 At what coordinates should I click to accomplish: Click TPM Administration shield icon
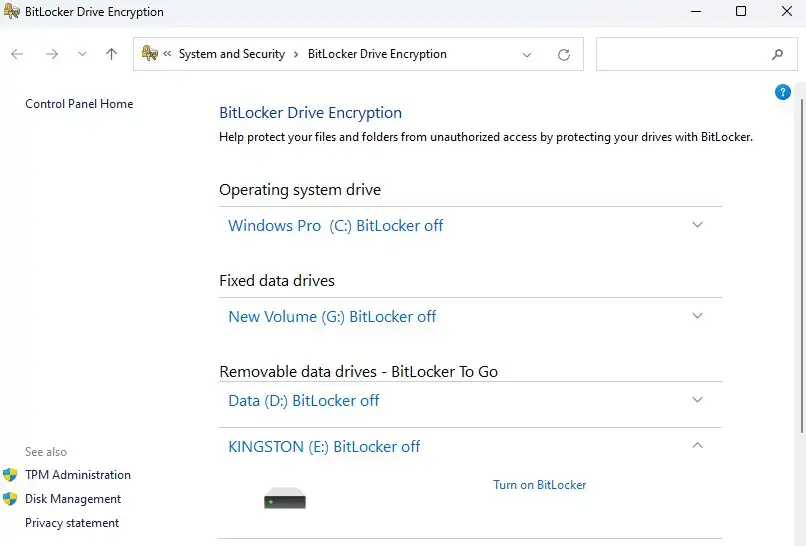pyautogui.click(x=10, y=475)
